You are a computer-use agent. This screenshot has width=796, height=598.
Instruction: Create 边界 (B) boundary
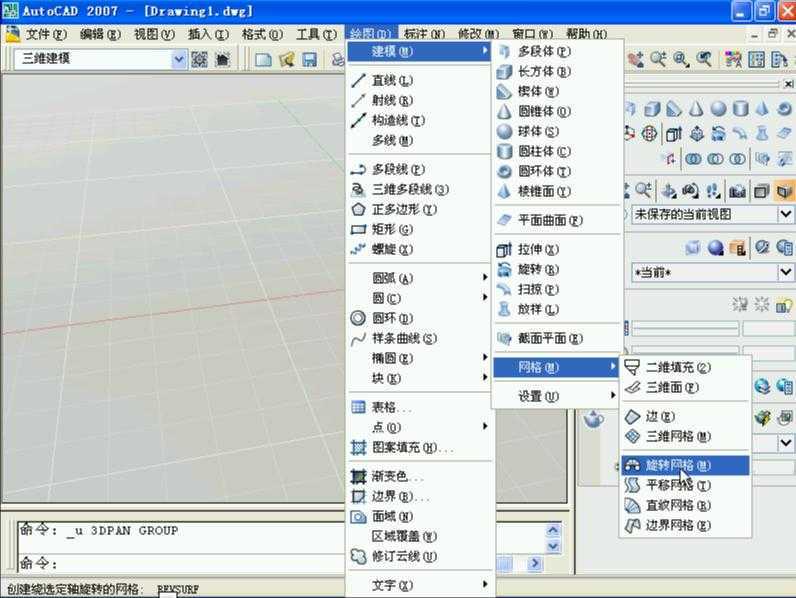click(419, 496)
